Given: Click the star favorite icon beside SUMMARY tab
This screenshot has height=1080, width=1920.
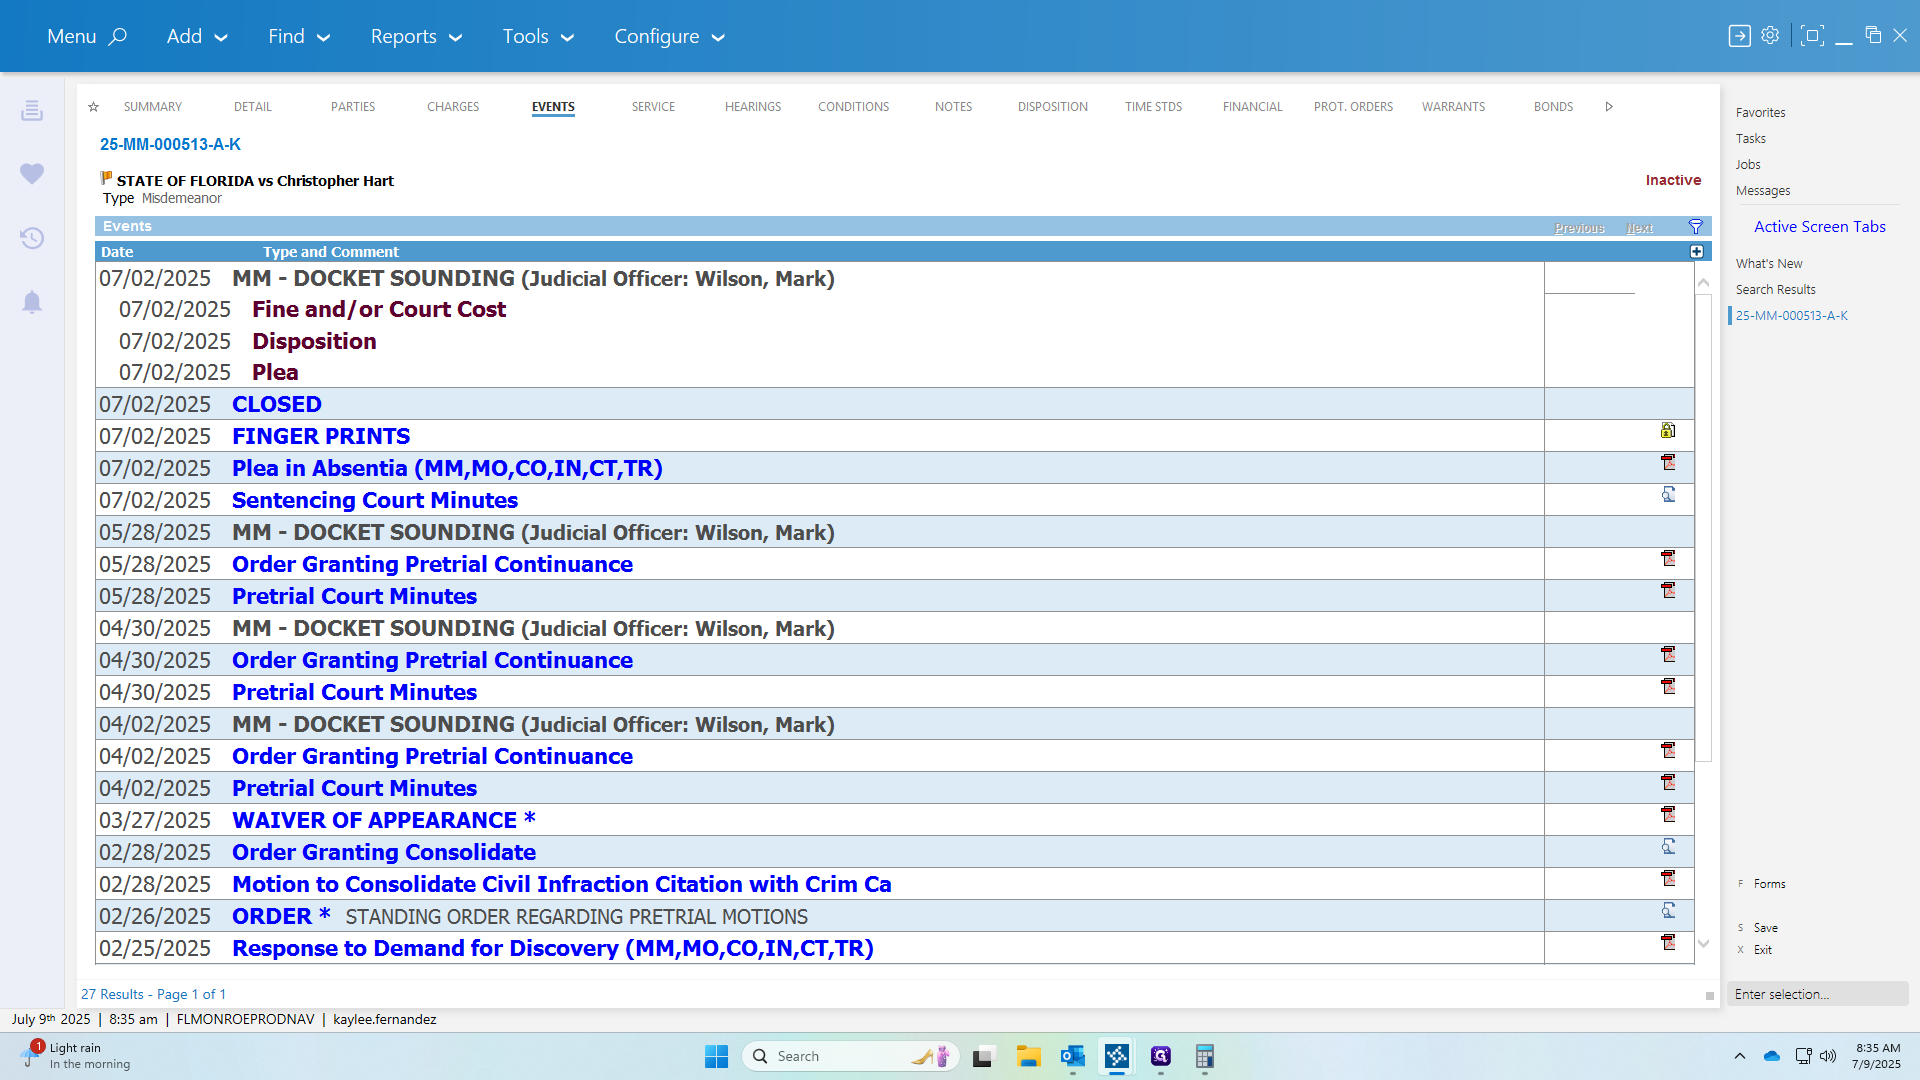Looking at the screenshot, I should pyautogui.click(x=93, y=107).
